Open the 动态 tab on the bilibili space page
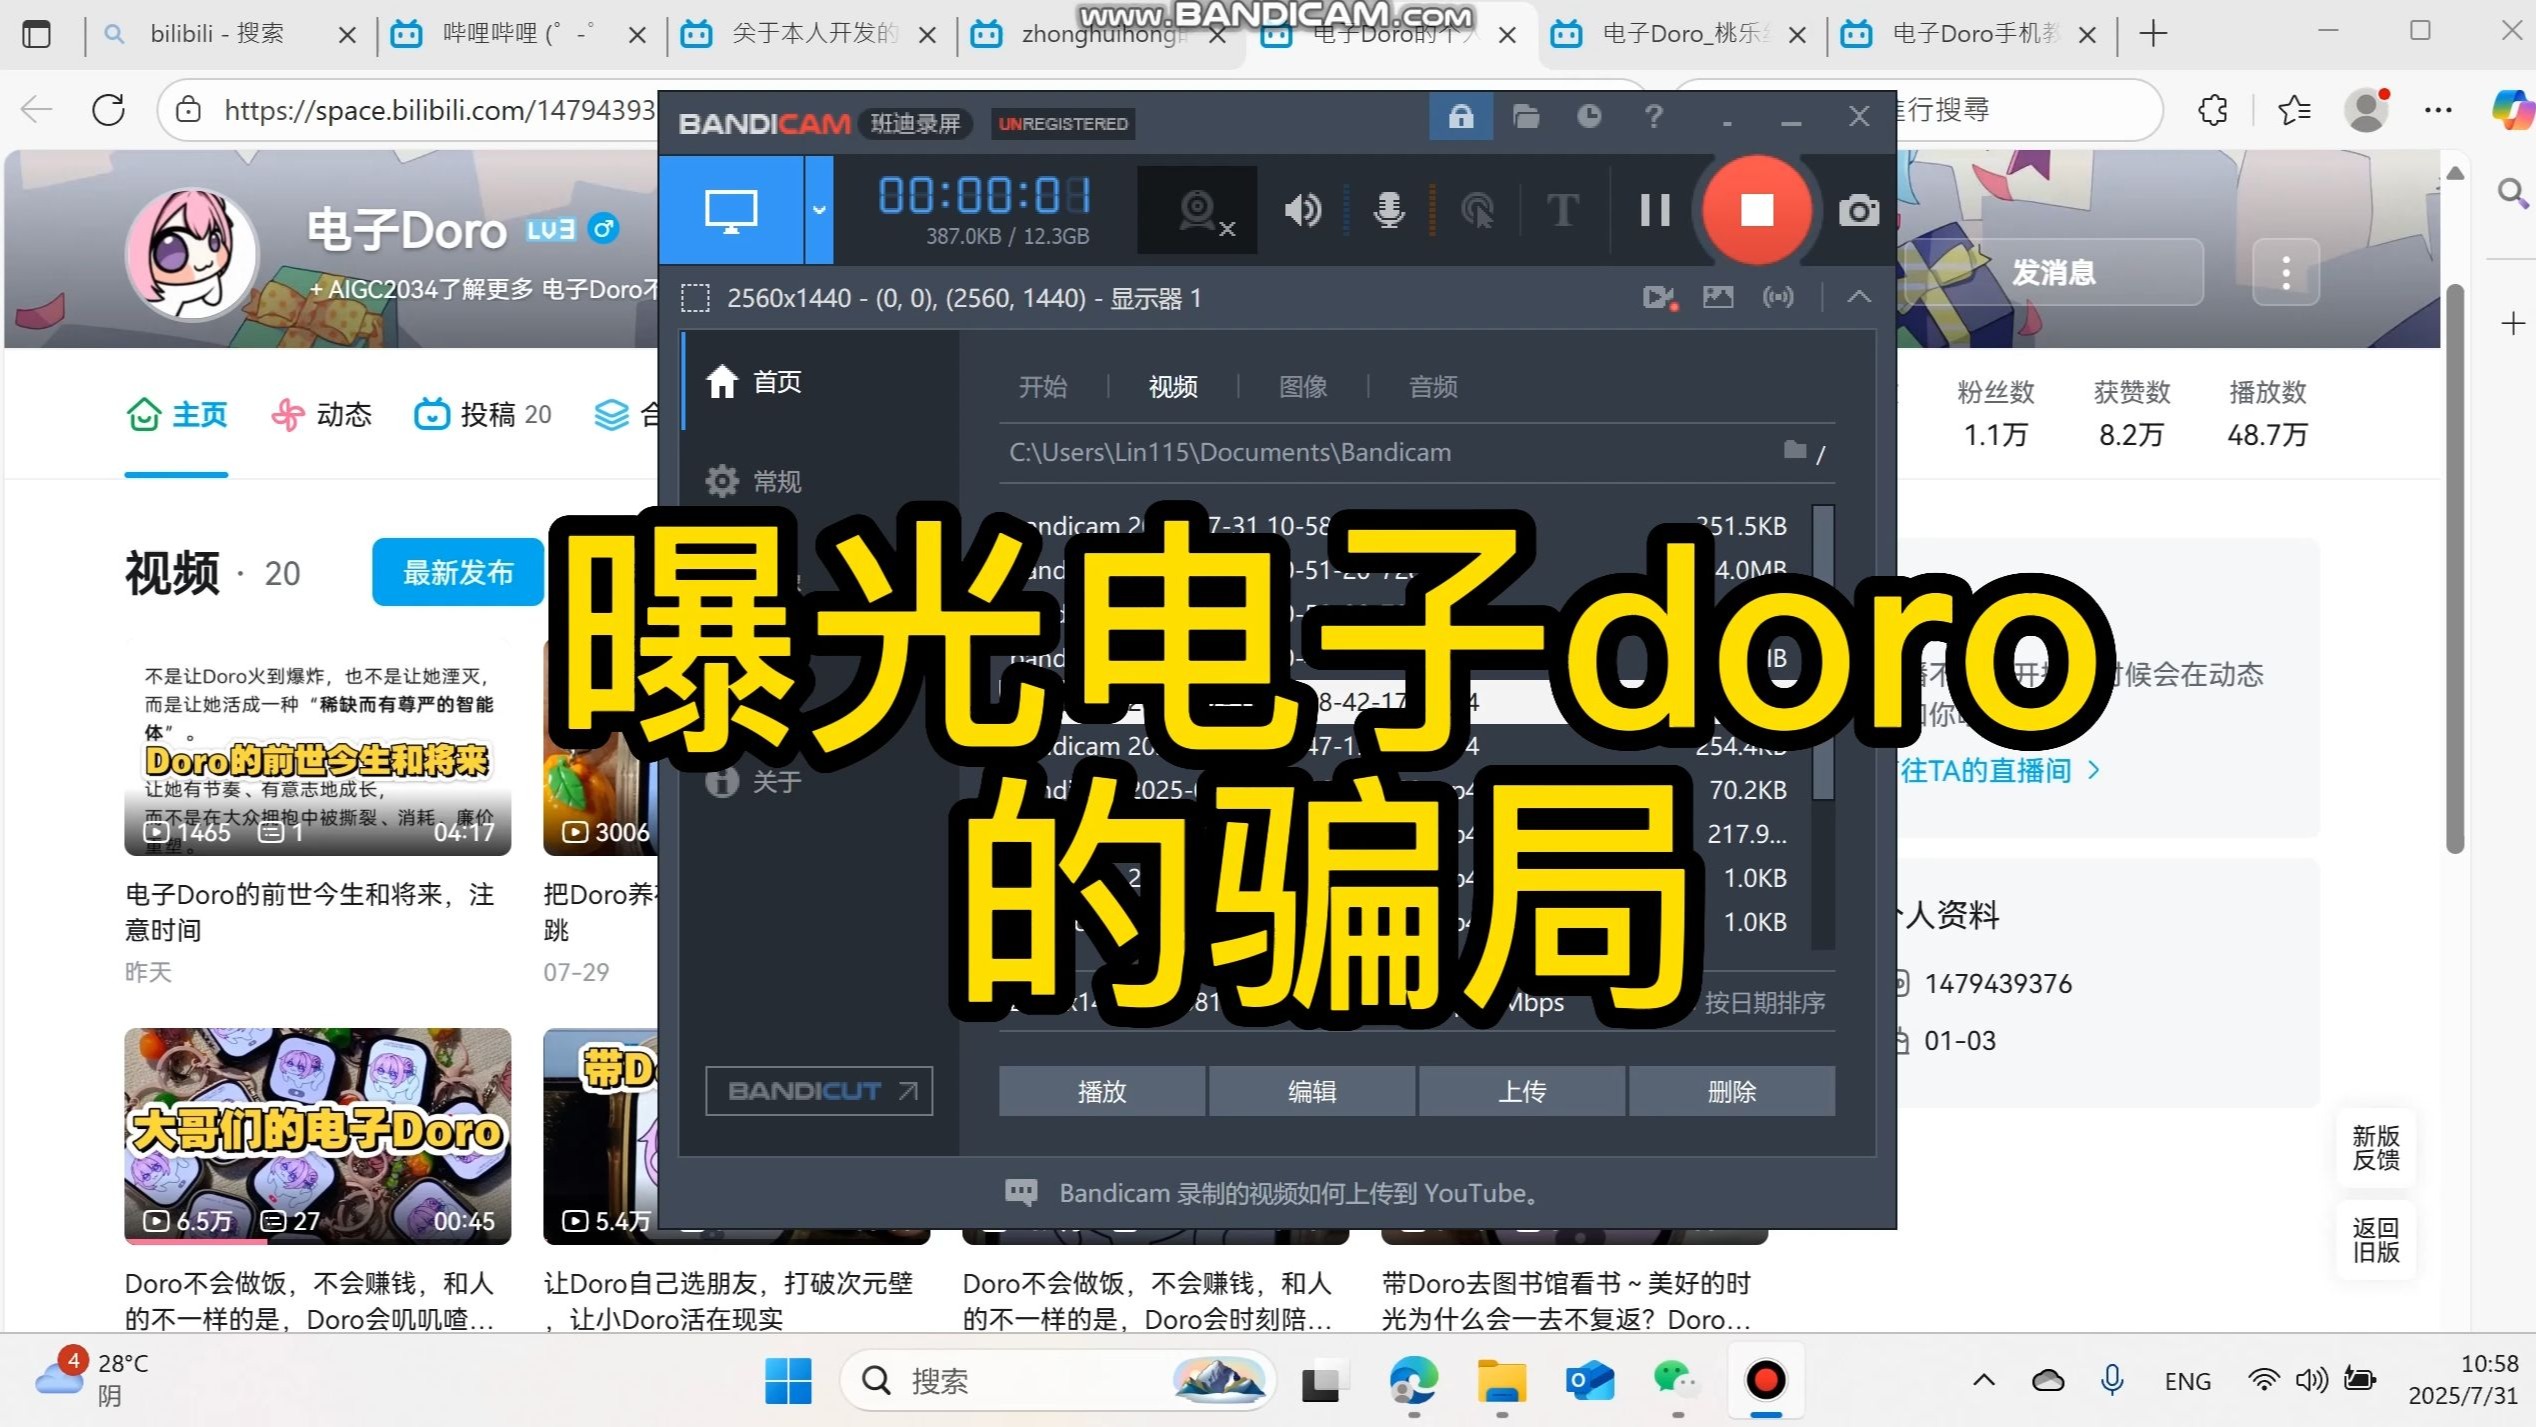 321,414
